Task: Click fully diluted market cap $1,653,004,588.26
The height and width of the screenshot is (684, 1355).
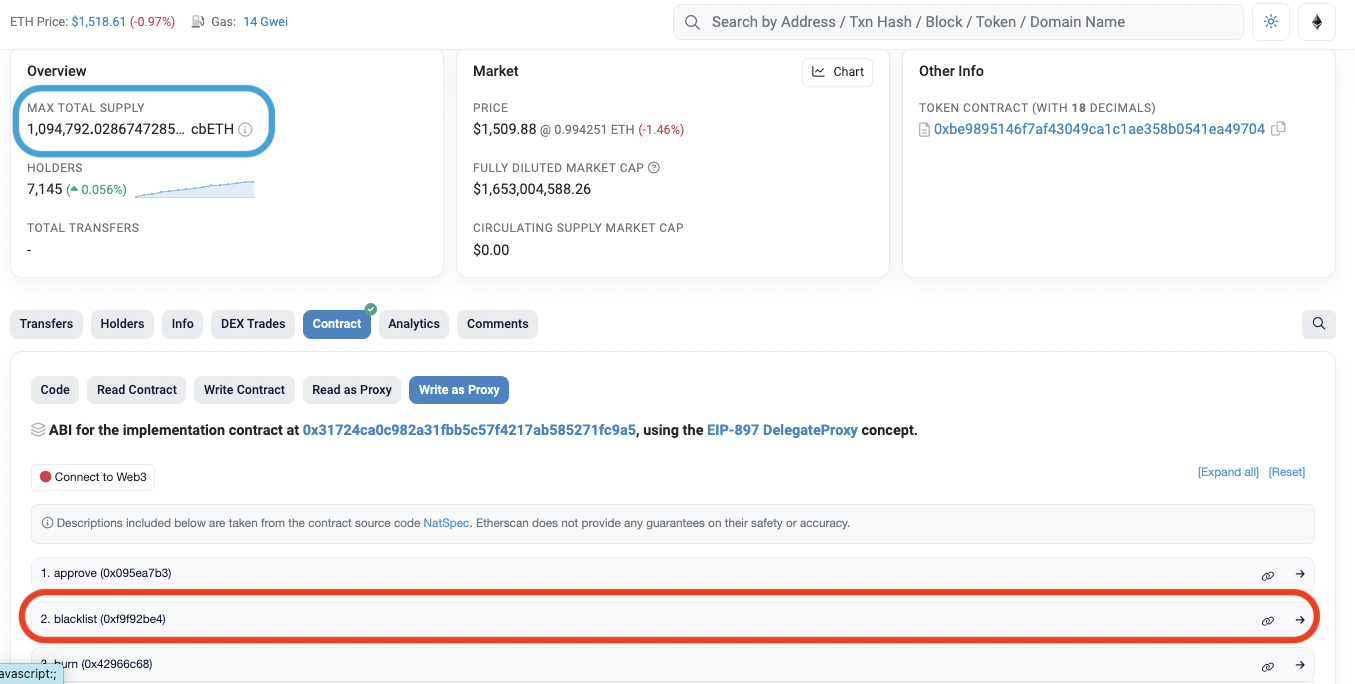Action: [x=532, y=189]
